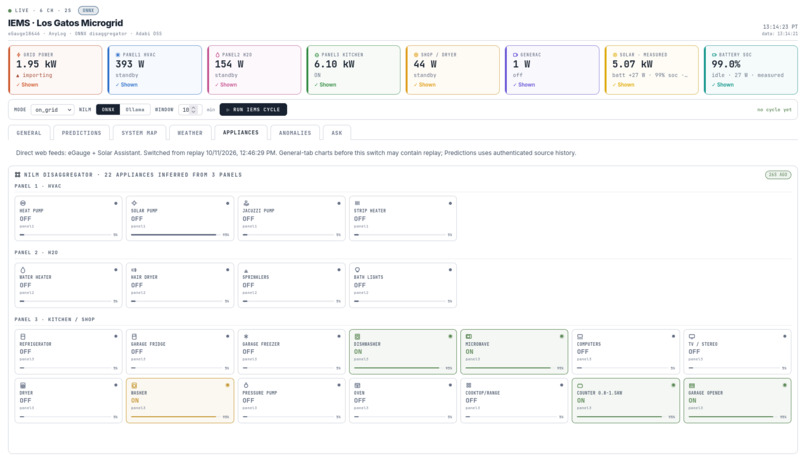This screenshot has width=806, height=460.
Task: Click the Solar Pump confidence bar
Action: [x=175, y=235]
